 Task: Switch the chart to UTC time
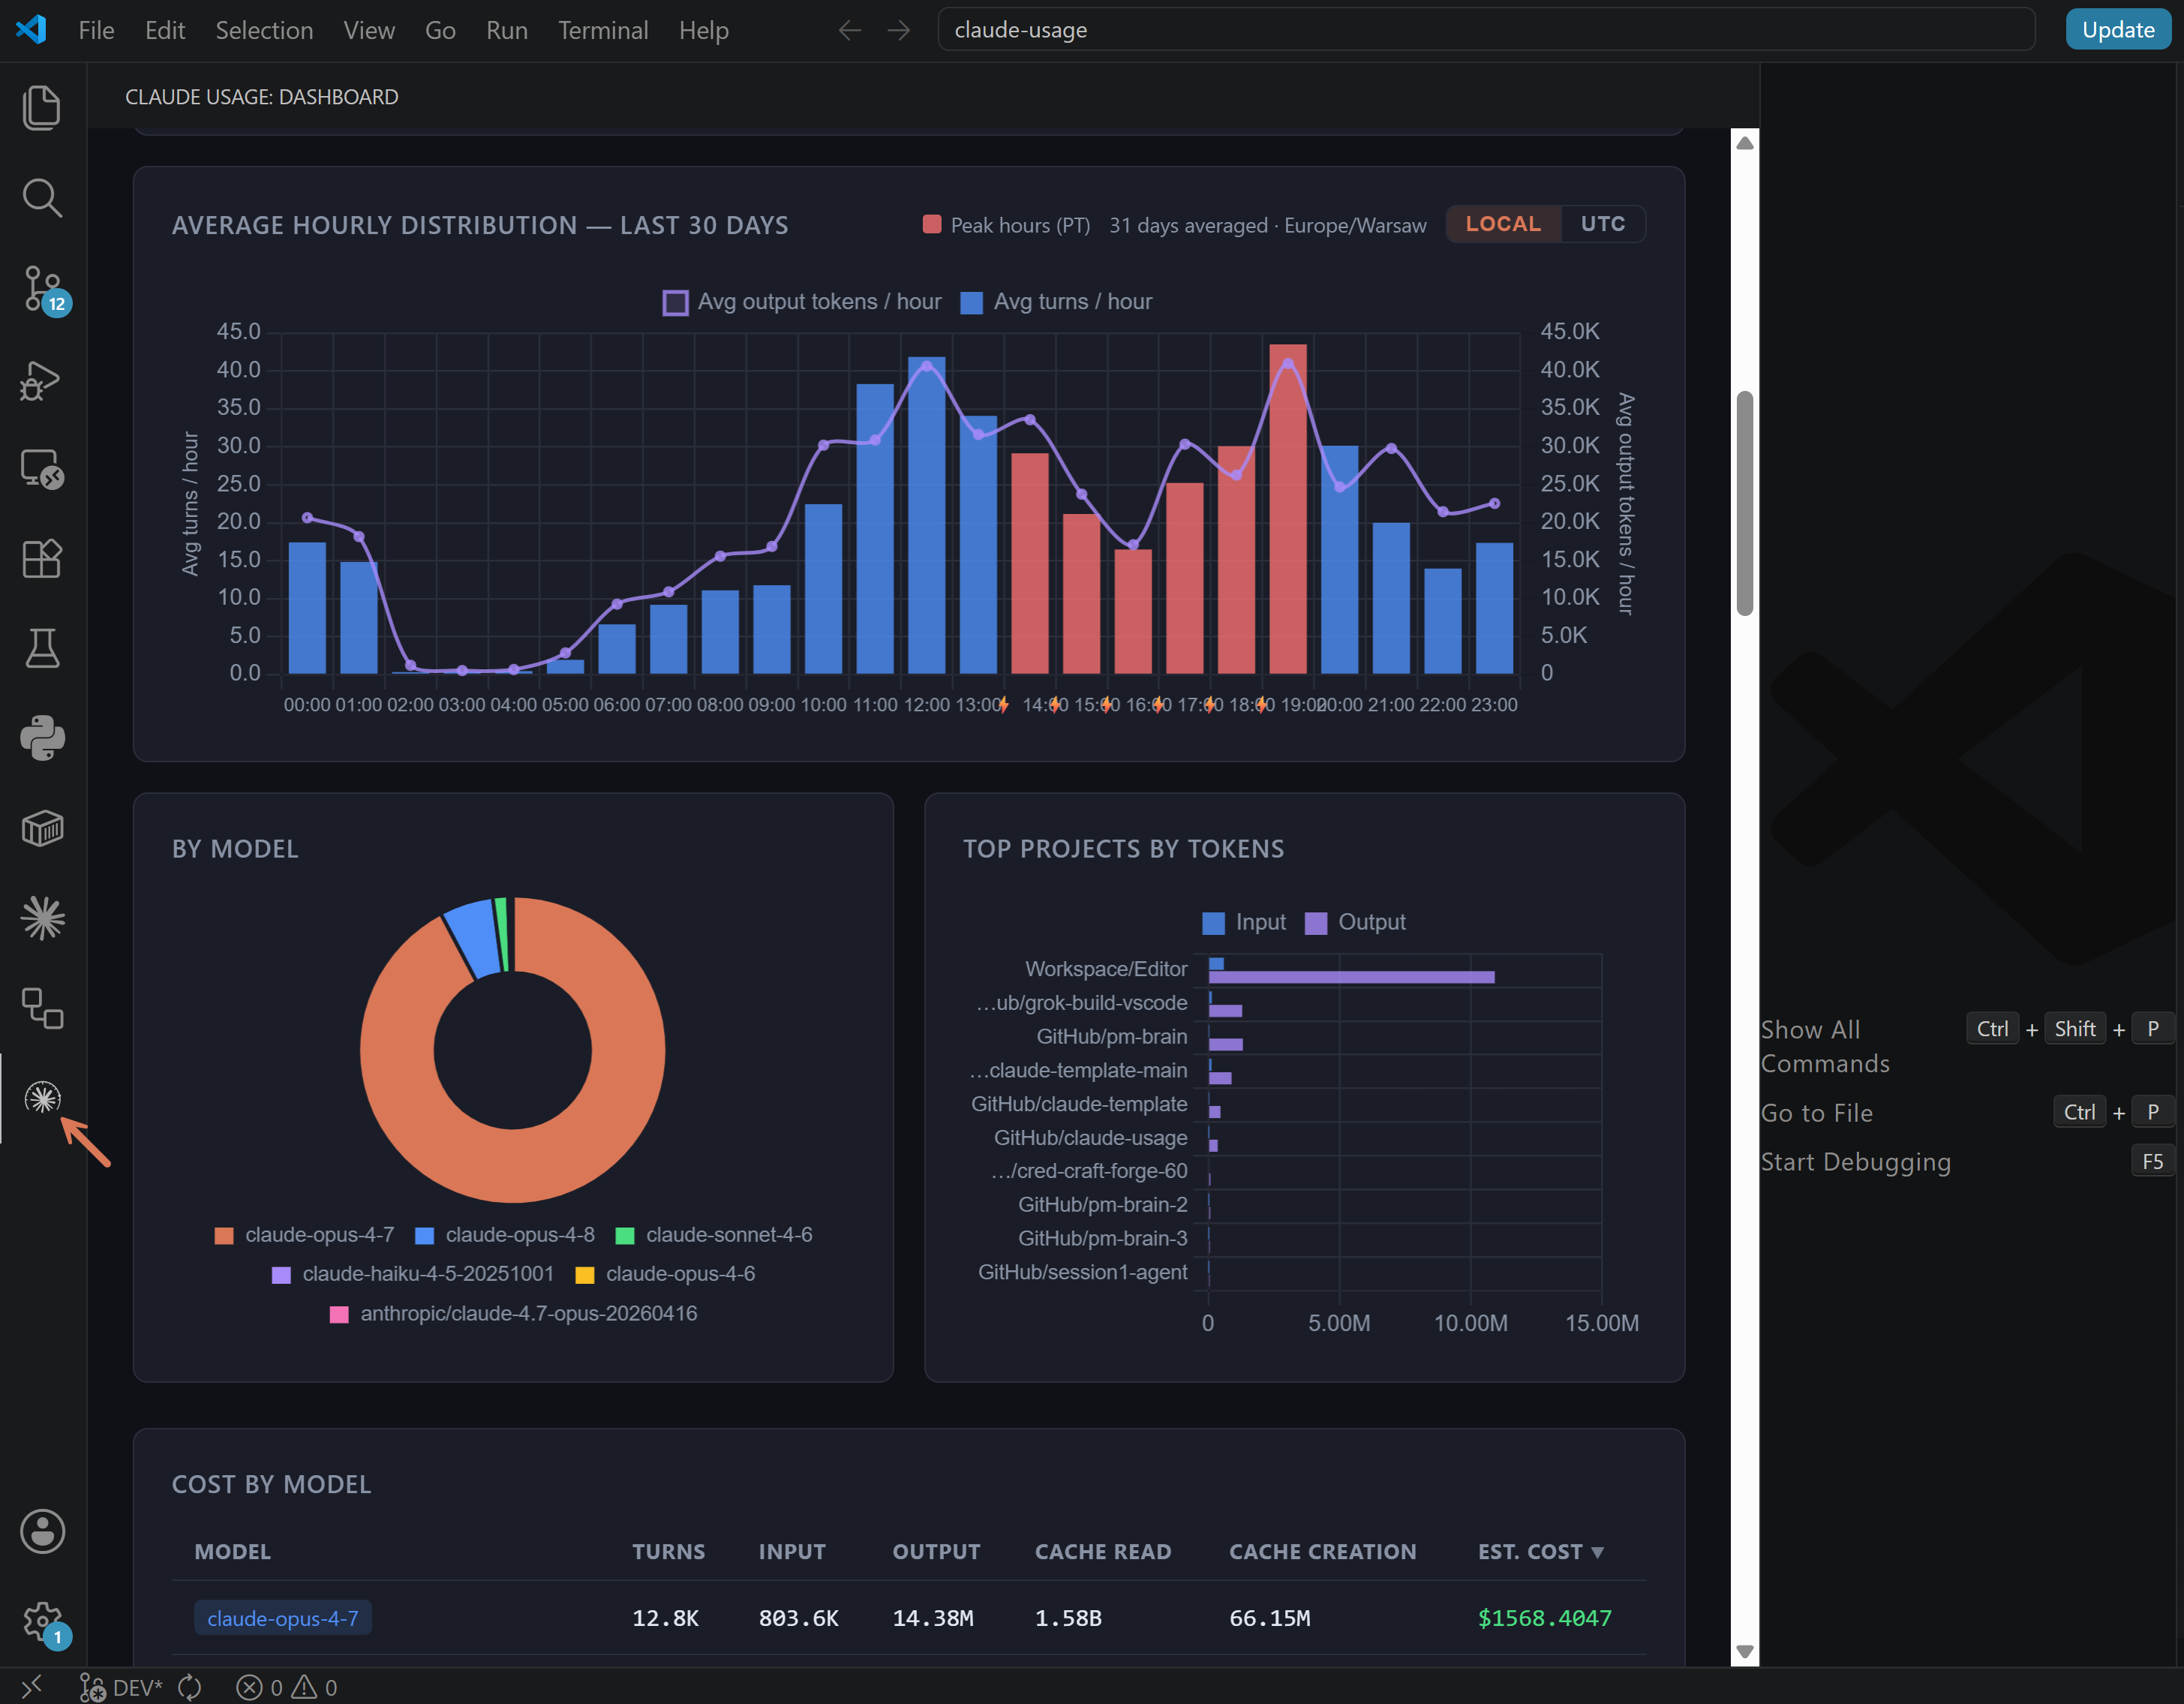point(1602,224)
